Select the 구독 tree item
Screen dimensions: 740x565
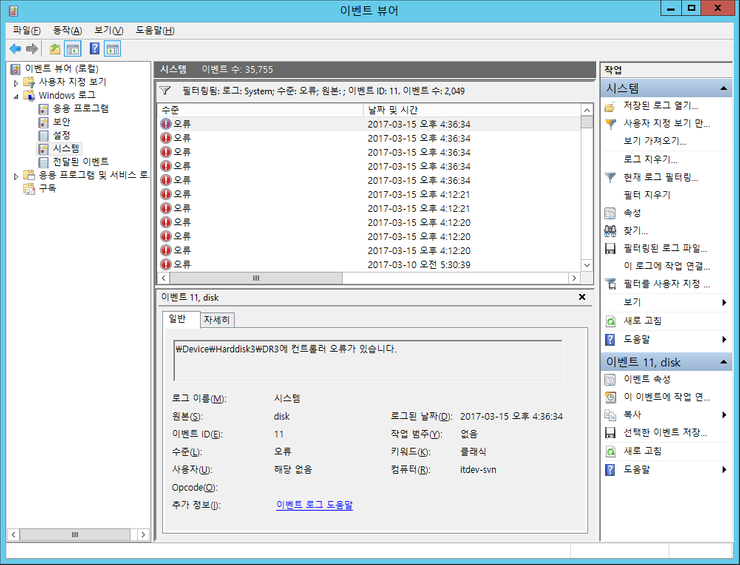pyautogui.click(x=47, y=188)
